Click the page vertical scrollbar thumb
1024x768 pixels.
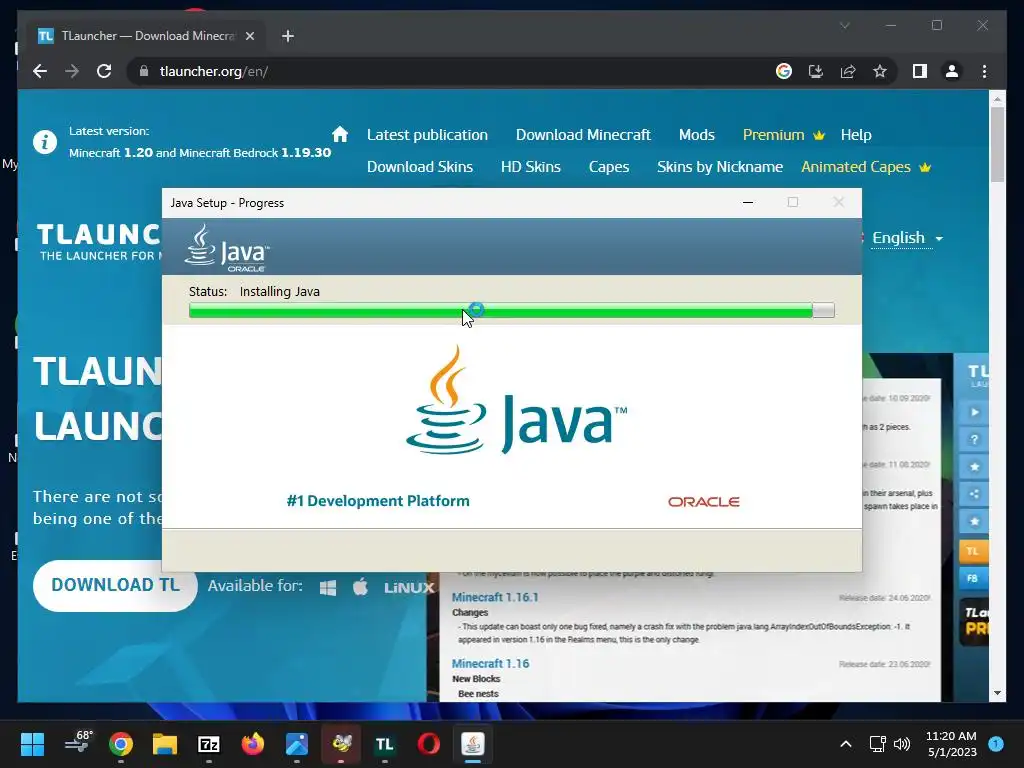click(x=997, y=144)
